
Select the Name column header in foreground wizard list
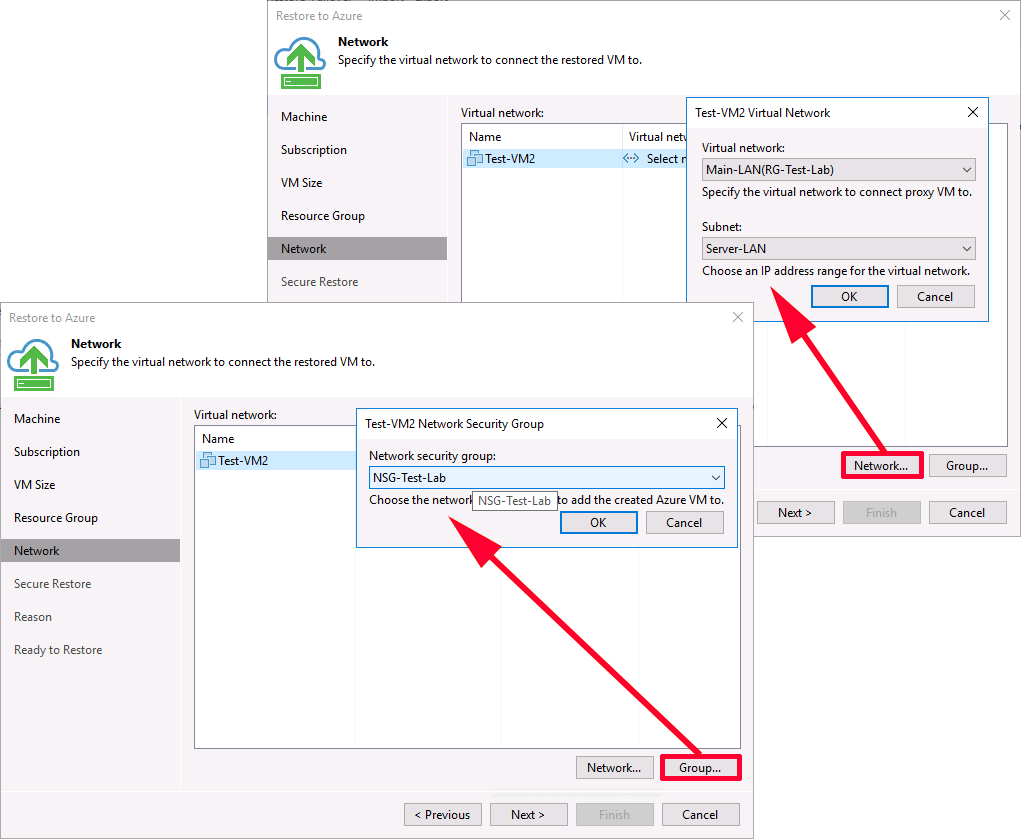click(x=218, y=438)
